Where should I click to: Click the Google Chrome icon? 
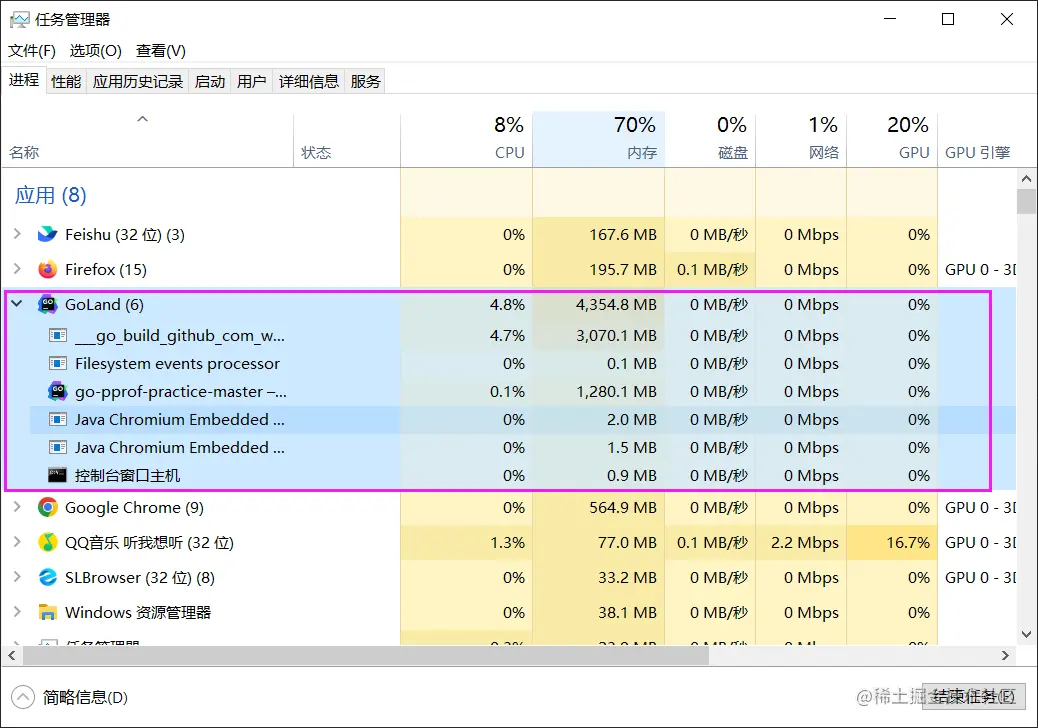[x=48, y=508]
